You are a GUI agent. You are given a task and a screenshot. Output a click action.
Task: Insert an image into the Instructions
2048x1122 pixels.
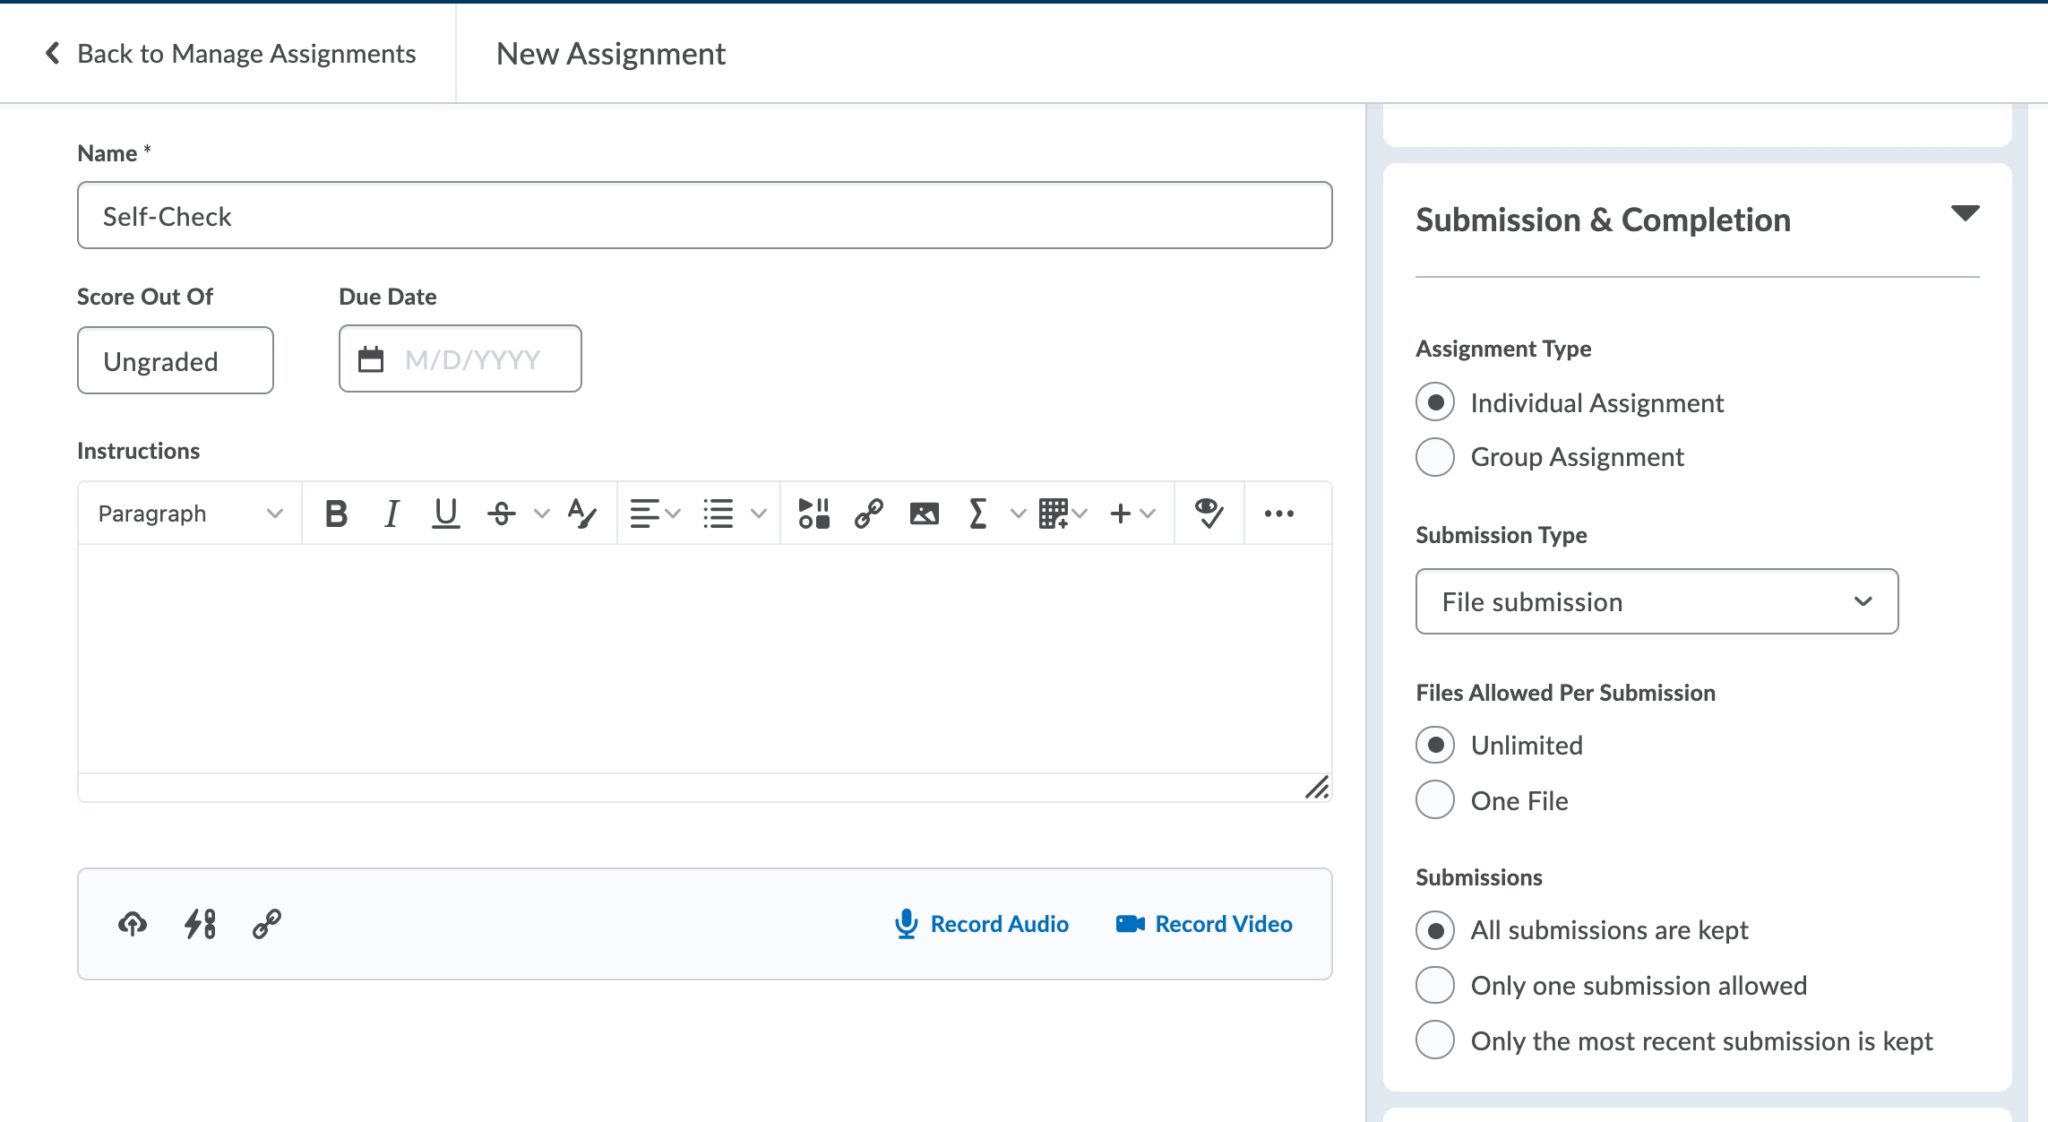924,513
